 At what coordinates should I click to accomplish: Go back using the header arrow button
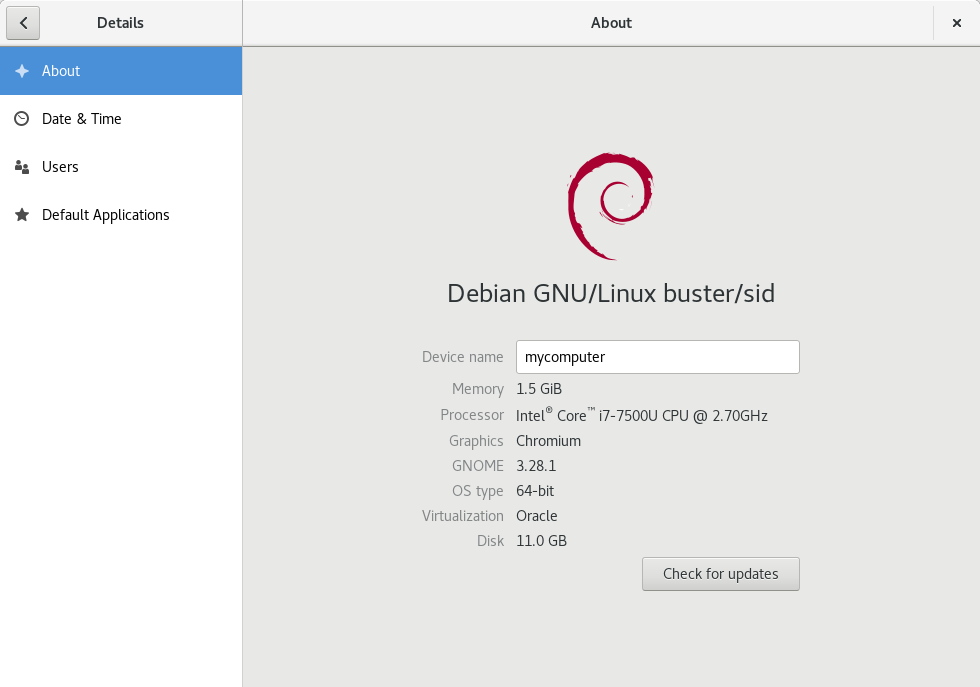coord(23,23)
